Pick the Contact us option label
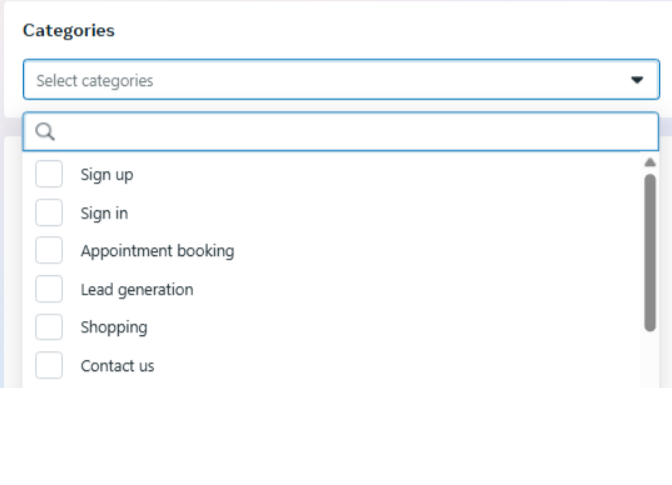 point(117,365)
